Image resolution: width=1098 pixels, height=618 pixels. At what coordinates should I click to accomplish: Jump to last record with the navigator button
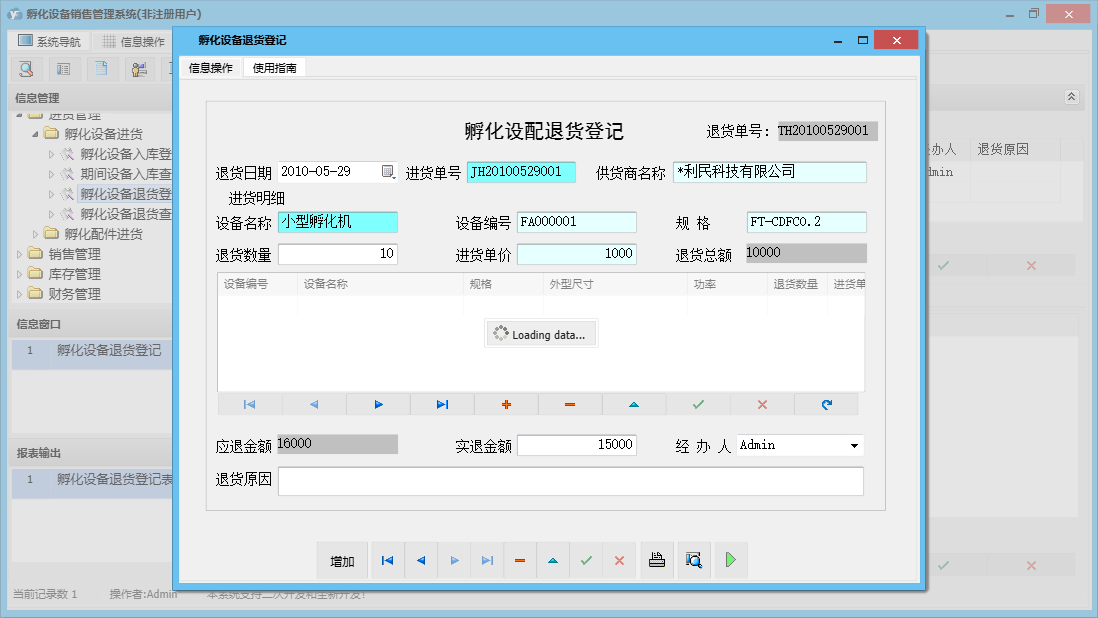pyautogui.click(x=487, y=560)
